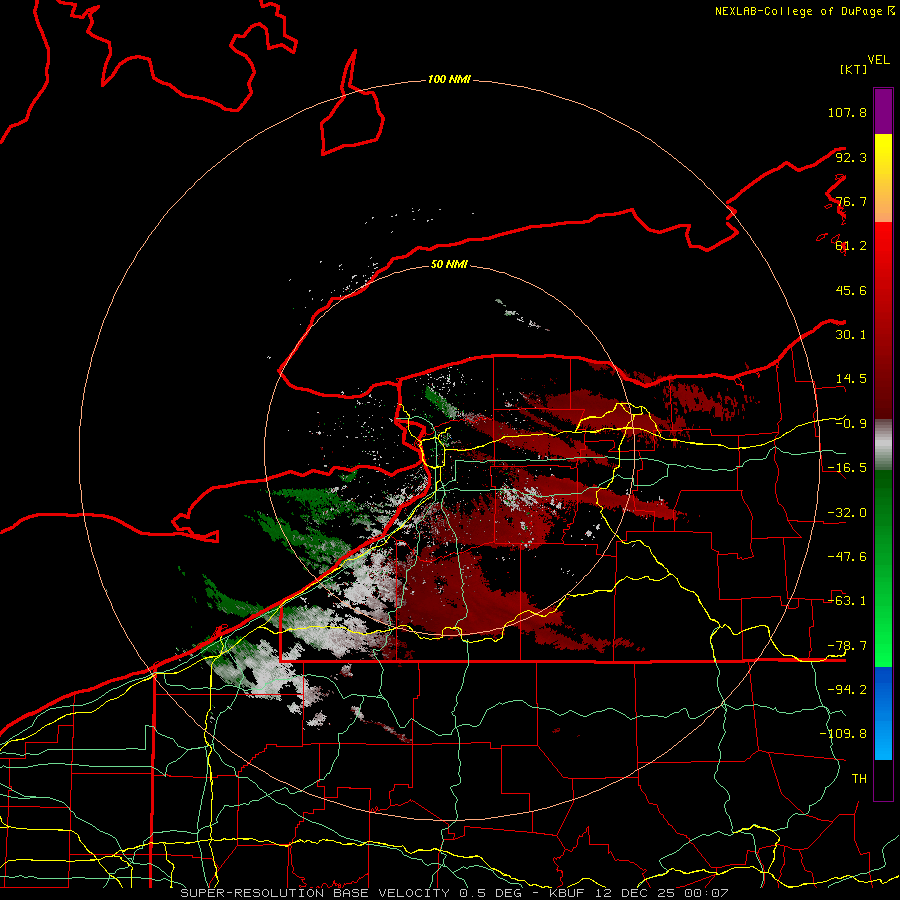Click the 107.8 scale value
Screen dimensions: 900x900
tap(847, 112)
